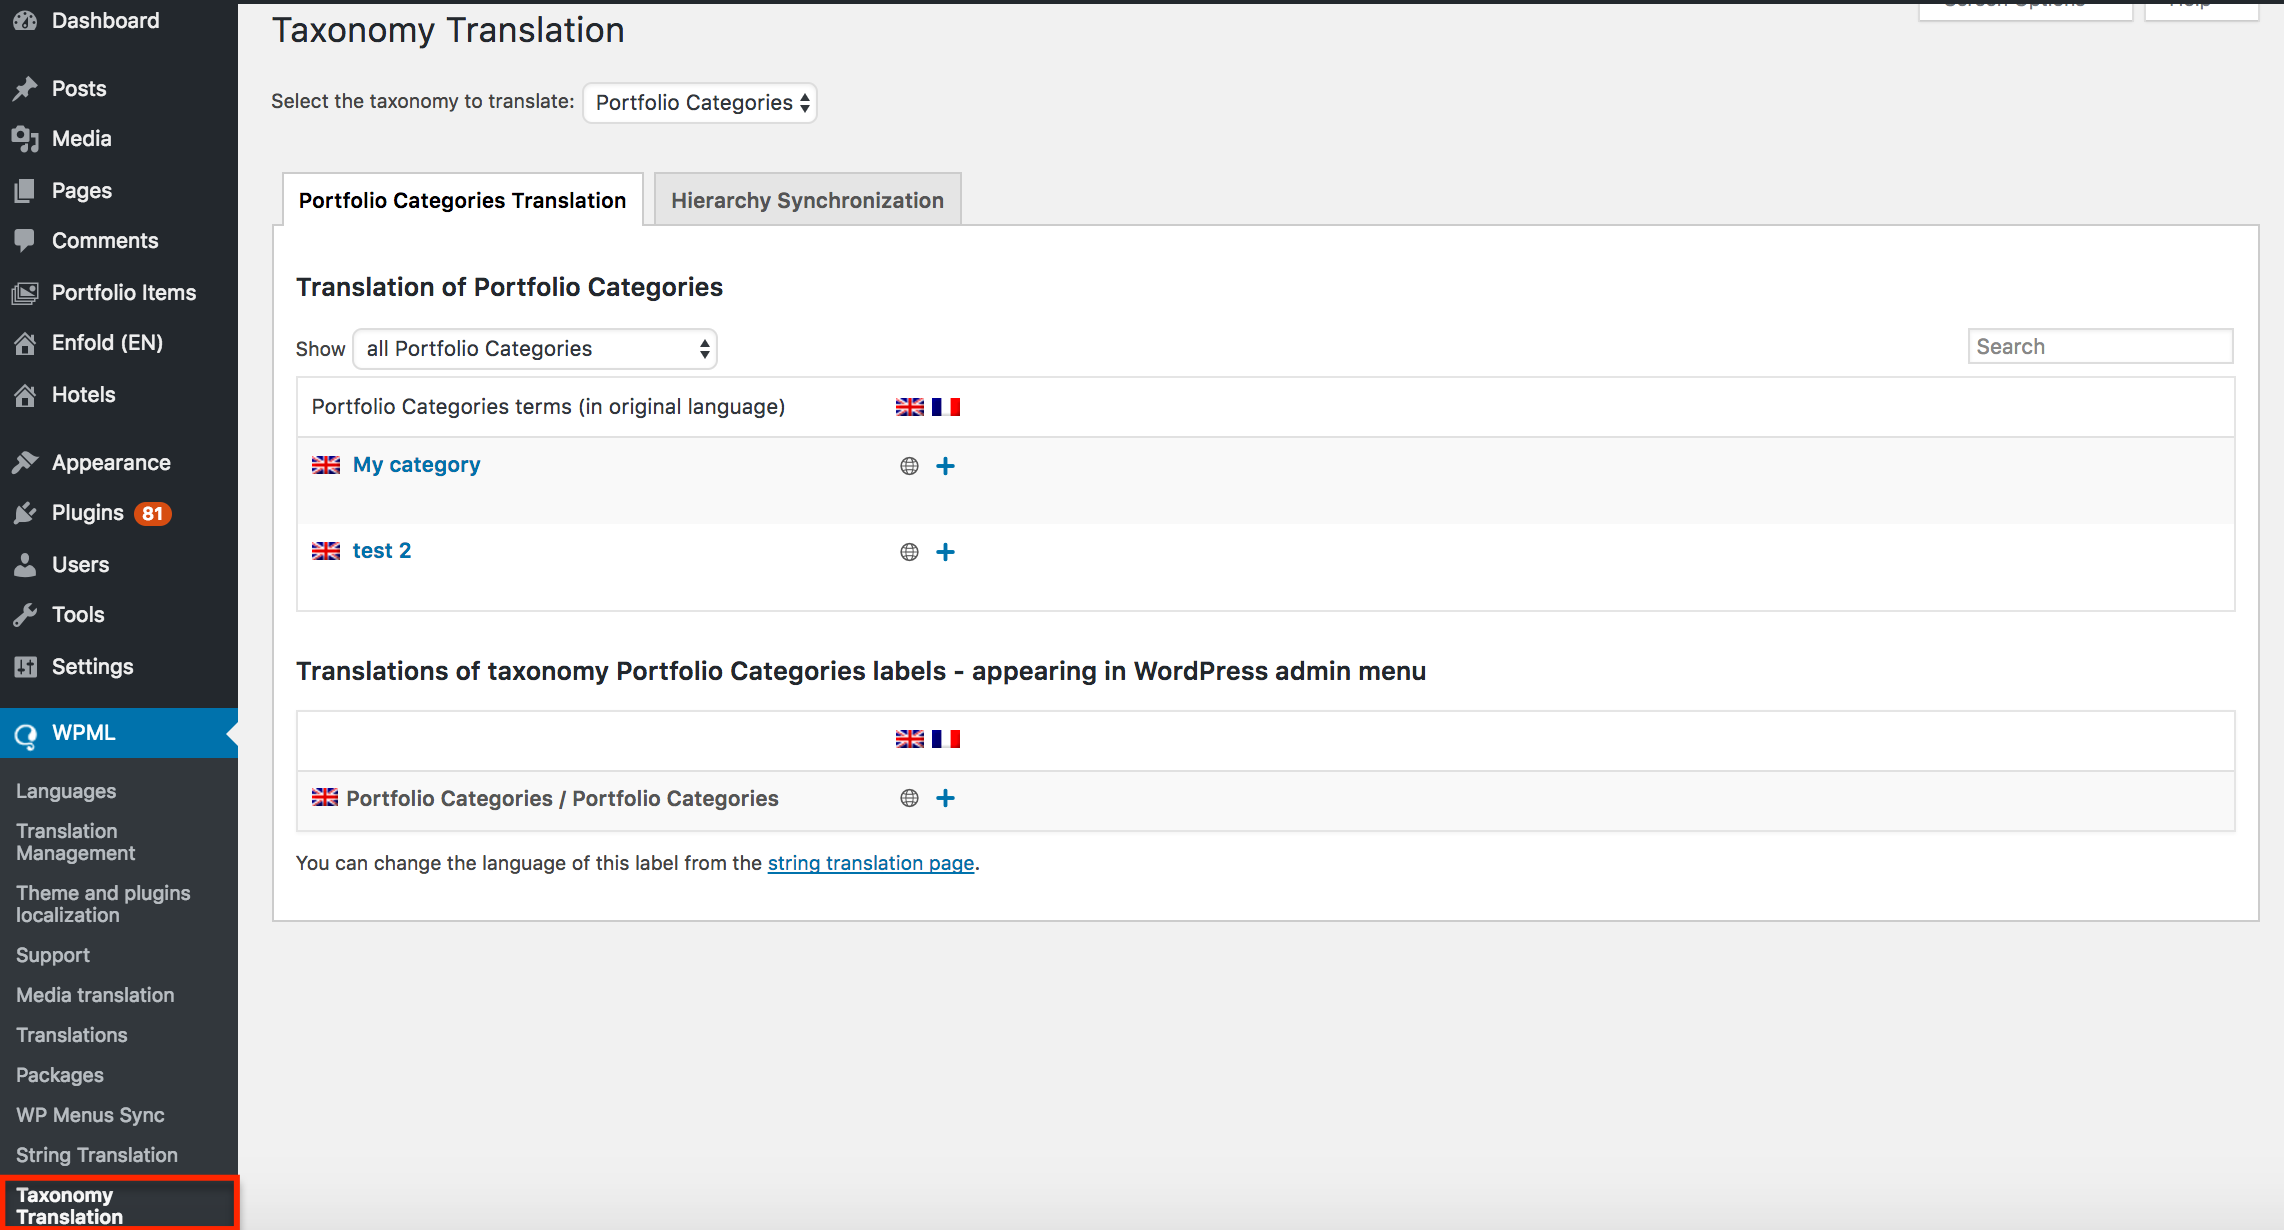Click the Media icon in sidebar
The image size is (2284, 1230).
[25, 139]
